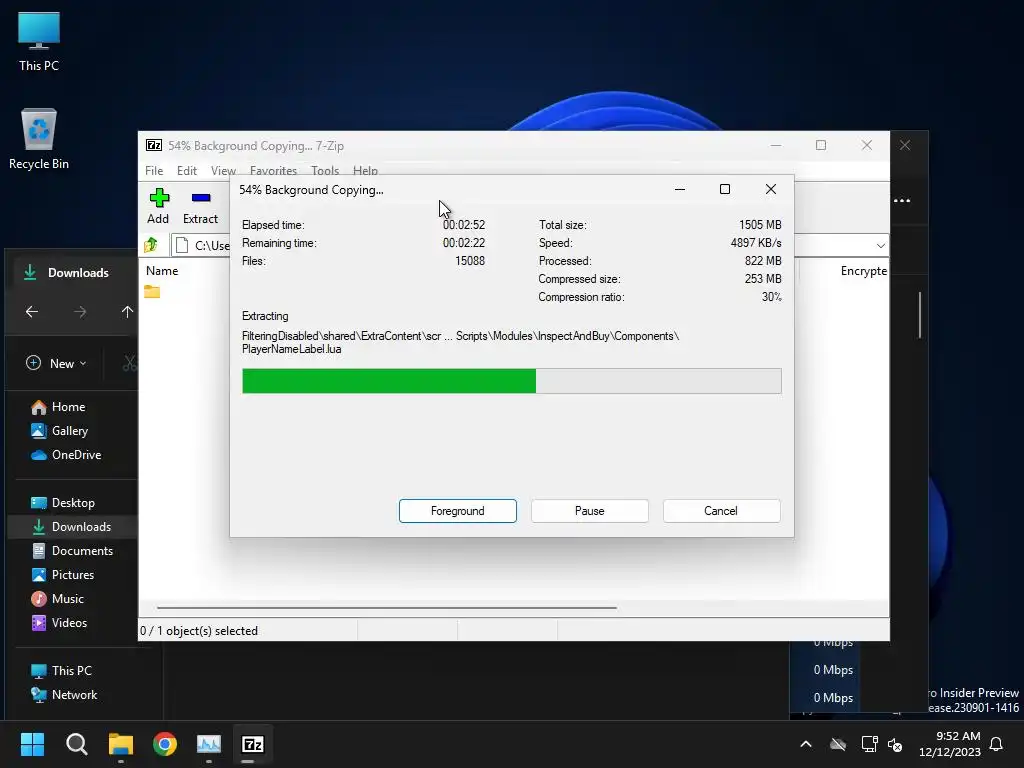
Task: Open the This PC desktop icon
Action: [39, 41]
